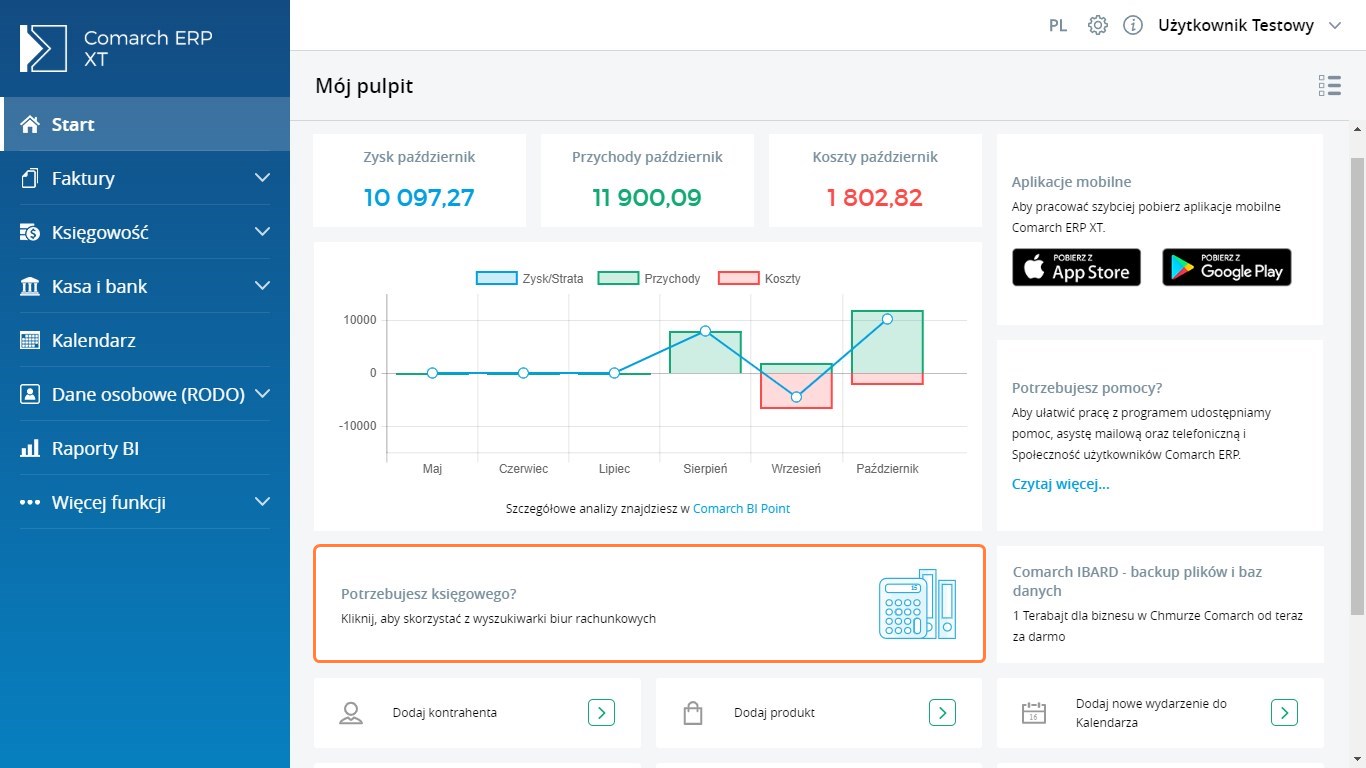Download from the Google Play badge
1366x768 pixels.
[1226, 267]
